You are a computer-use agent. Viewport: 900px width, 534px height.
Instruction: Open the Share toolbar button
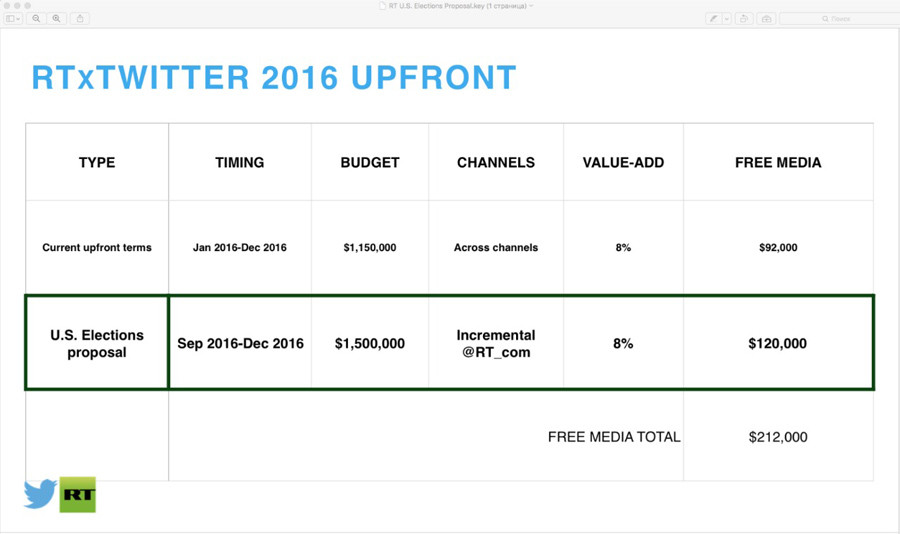[80, 18]
